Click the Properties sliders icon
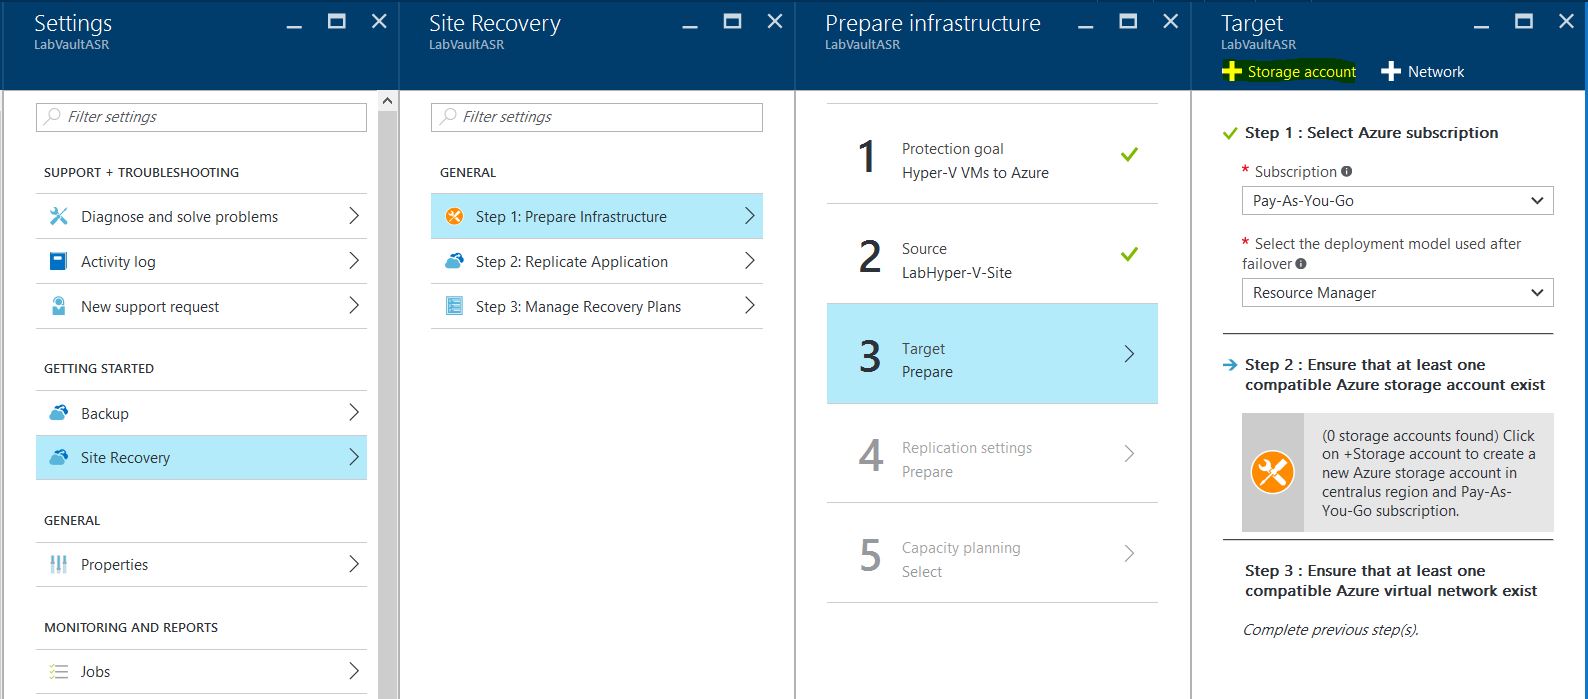This screenshot has width=1588, height=699. 59,564
